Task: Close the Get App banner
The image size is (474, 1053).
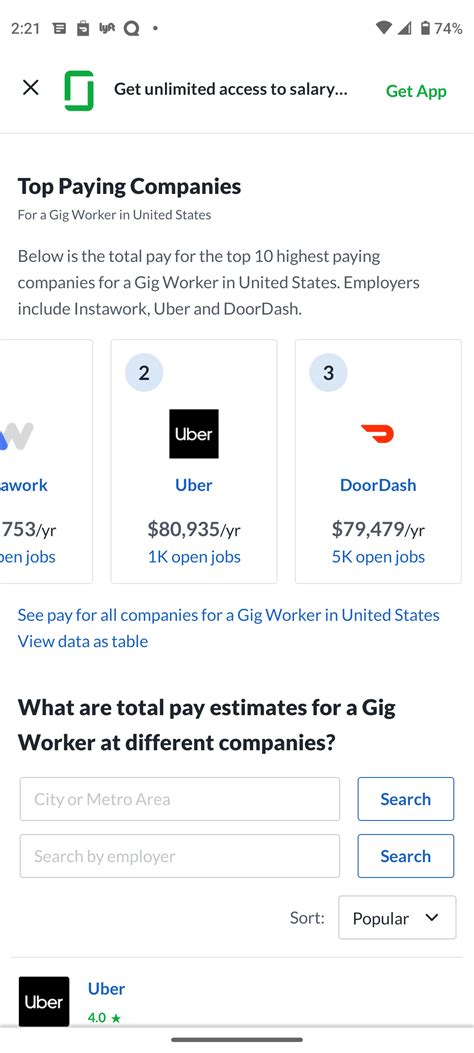Action: [x=30, y=87]
